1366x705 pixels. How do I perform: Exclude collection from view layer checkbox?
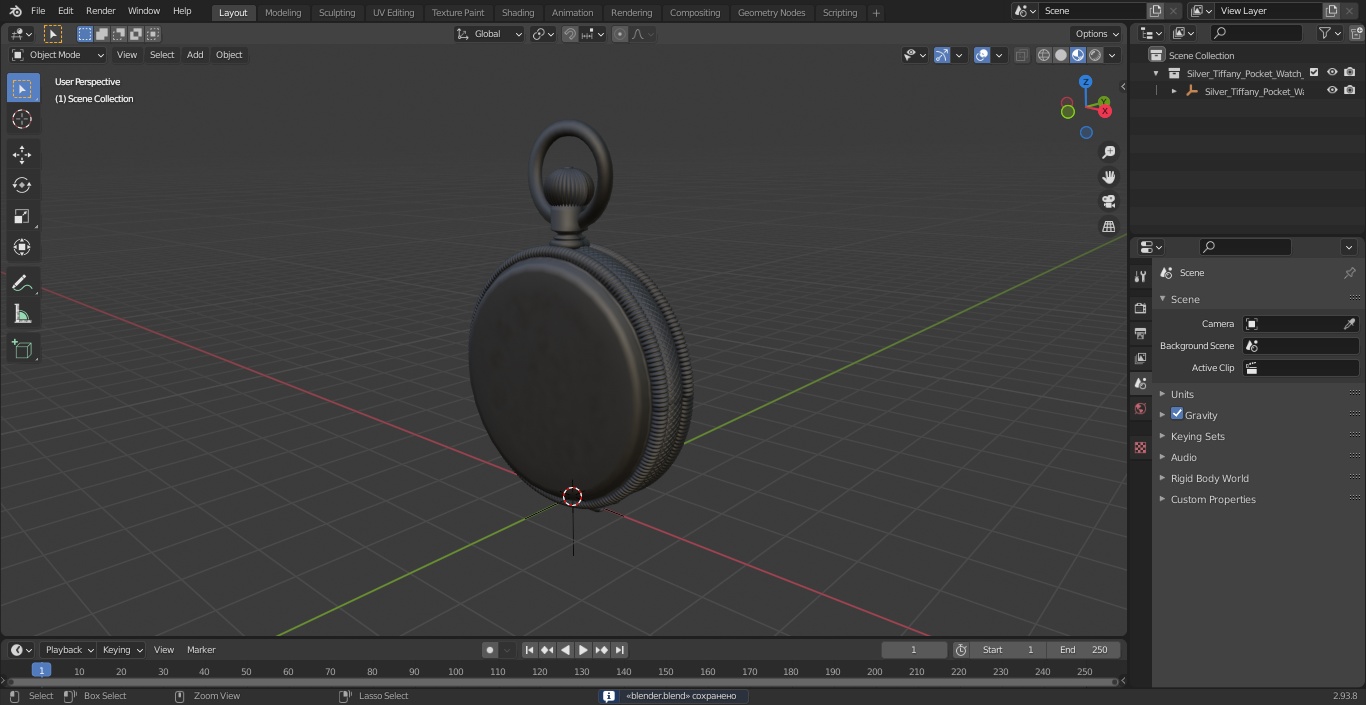point(1314,72)
